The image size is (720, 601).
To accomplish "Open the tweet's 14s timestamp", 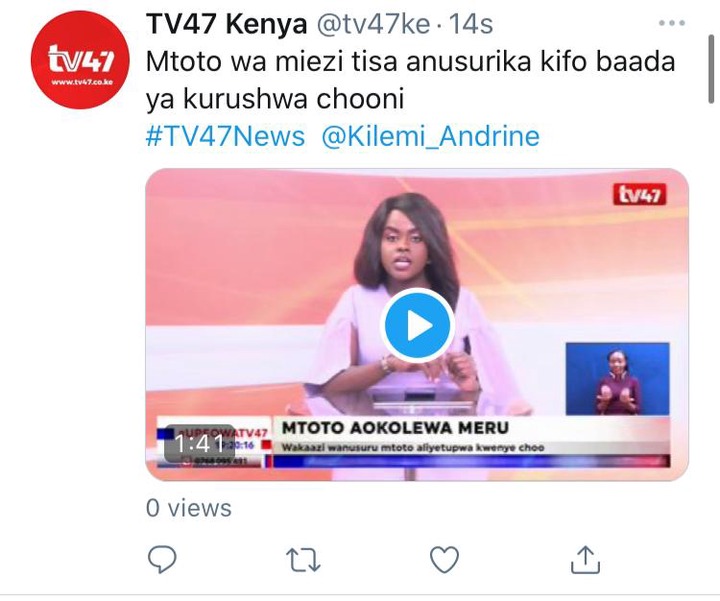I will (x=471, y=24).
